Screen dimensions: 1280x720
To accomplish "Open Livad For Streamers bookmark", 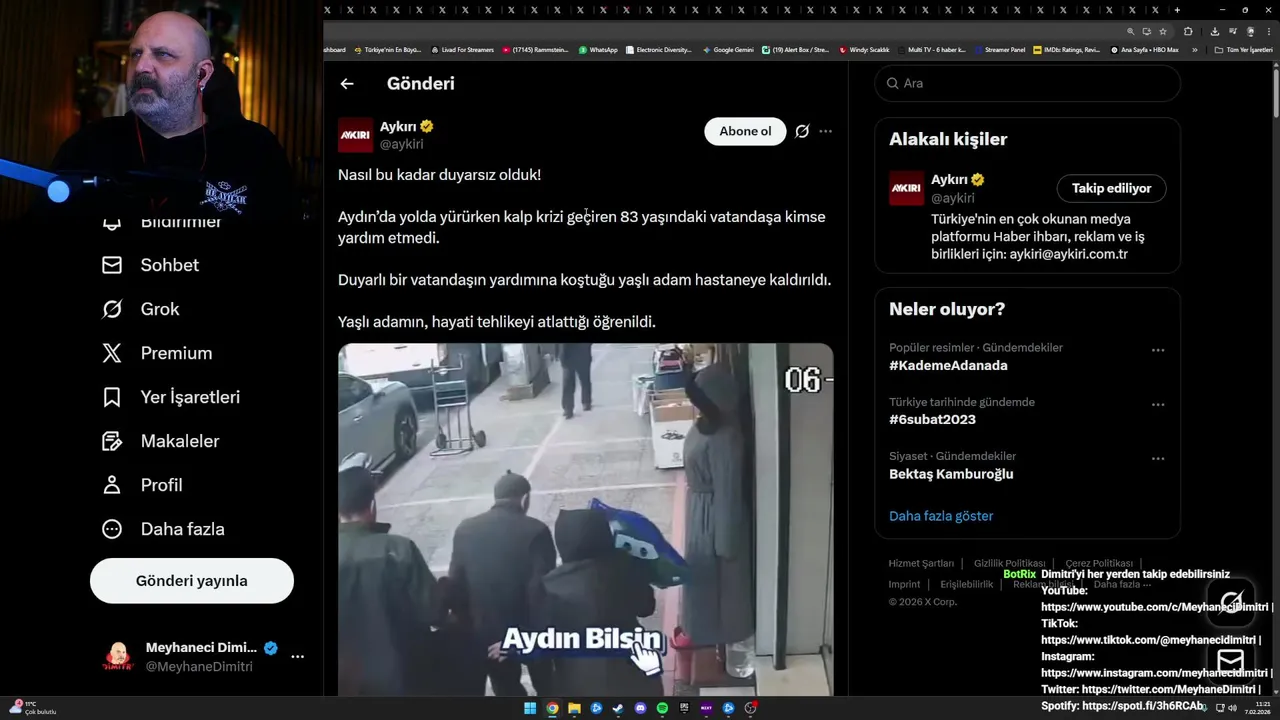I will [462, 50].
